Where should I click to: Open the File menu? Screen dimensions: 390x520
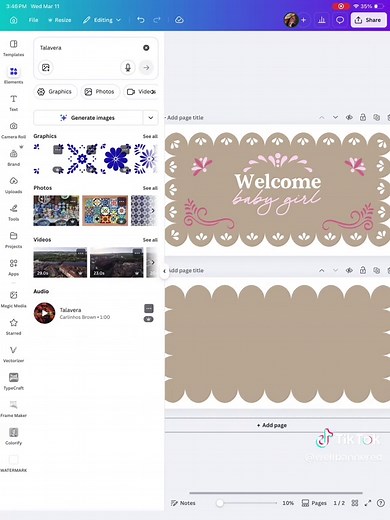33,20
